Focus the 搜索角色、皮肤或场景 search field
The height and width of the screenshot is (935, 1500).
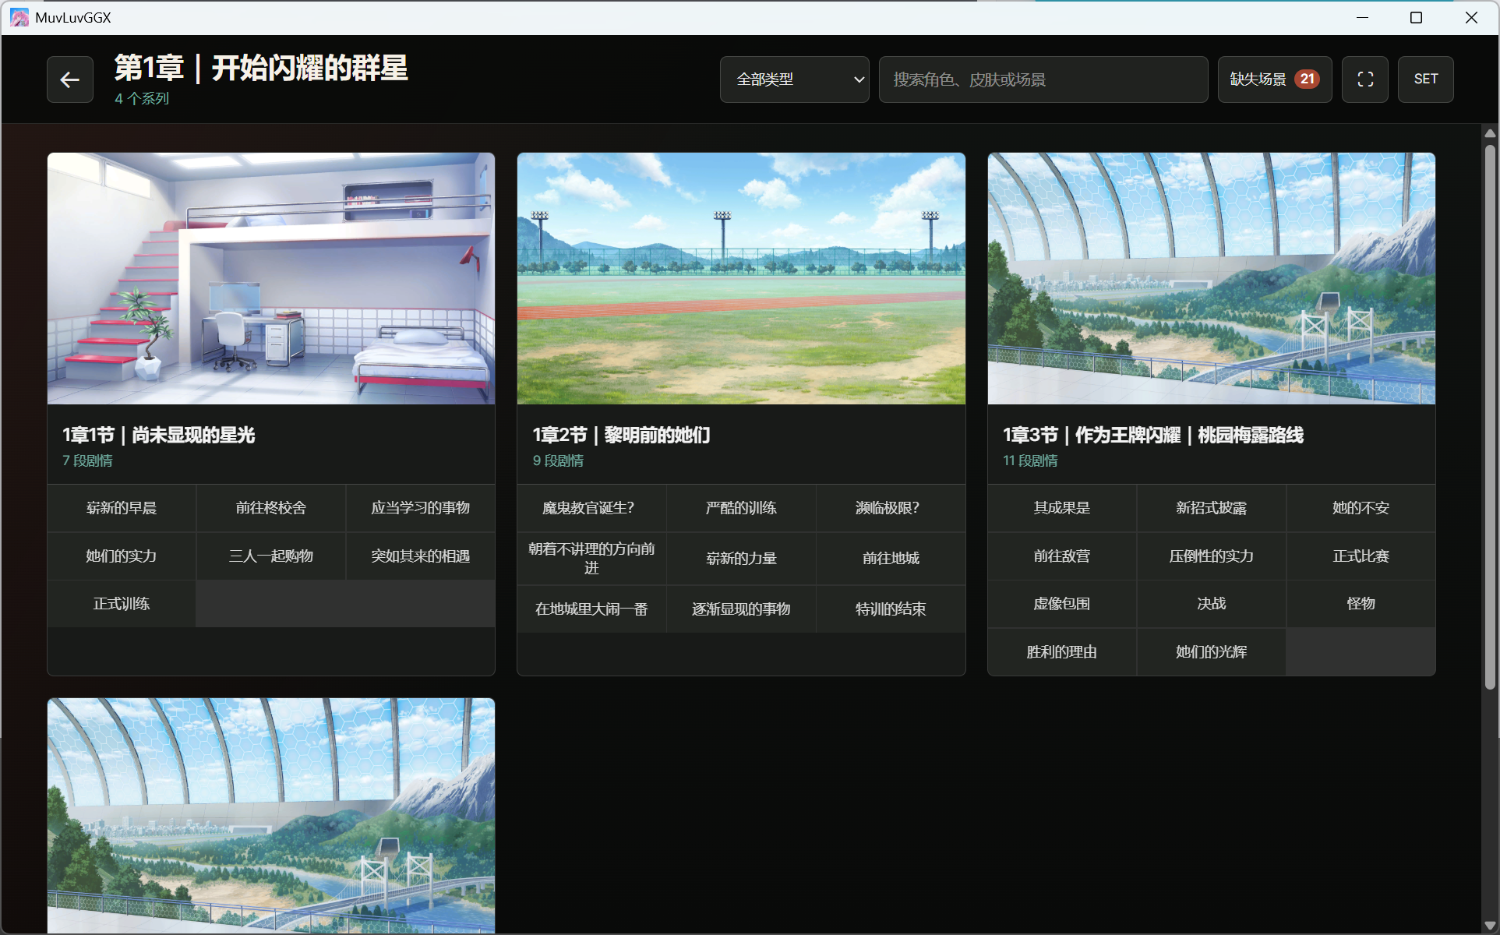pos(1044,79)
